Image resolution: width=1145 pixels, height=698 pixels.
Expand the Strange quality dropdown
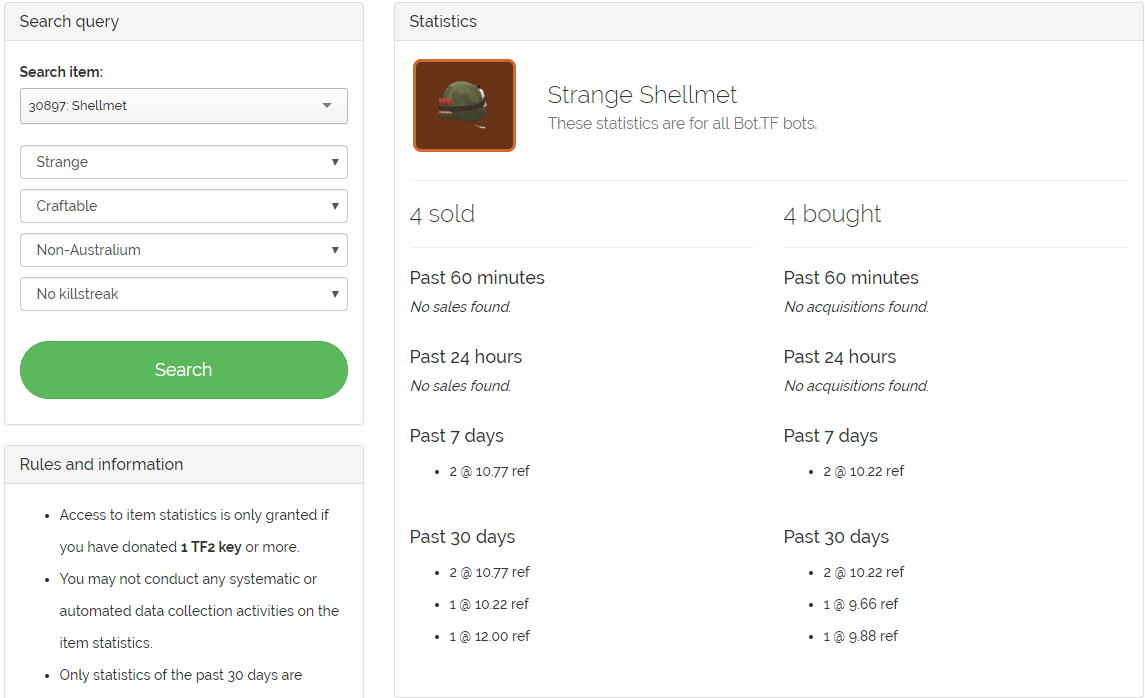click(184, 162)
